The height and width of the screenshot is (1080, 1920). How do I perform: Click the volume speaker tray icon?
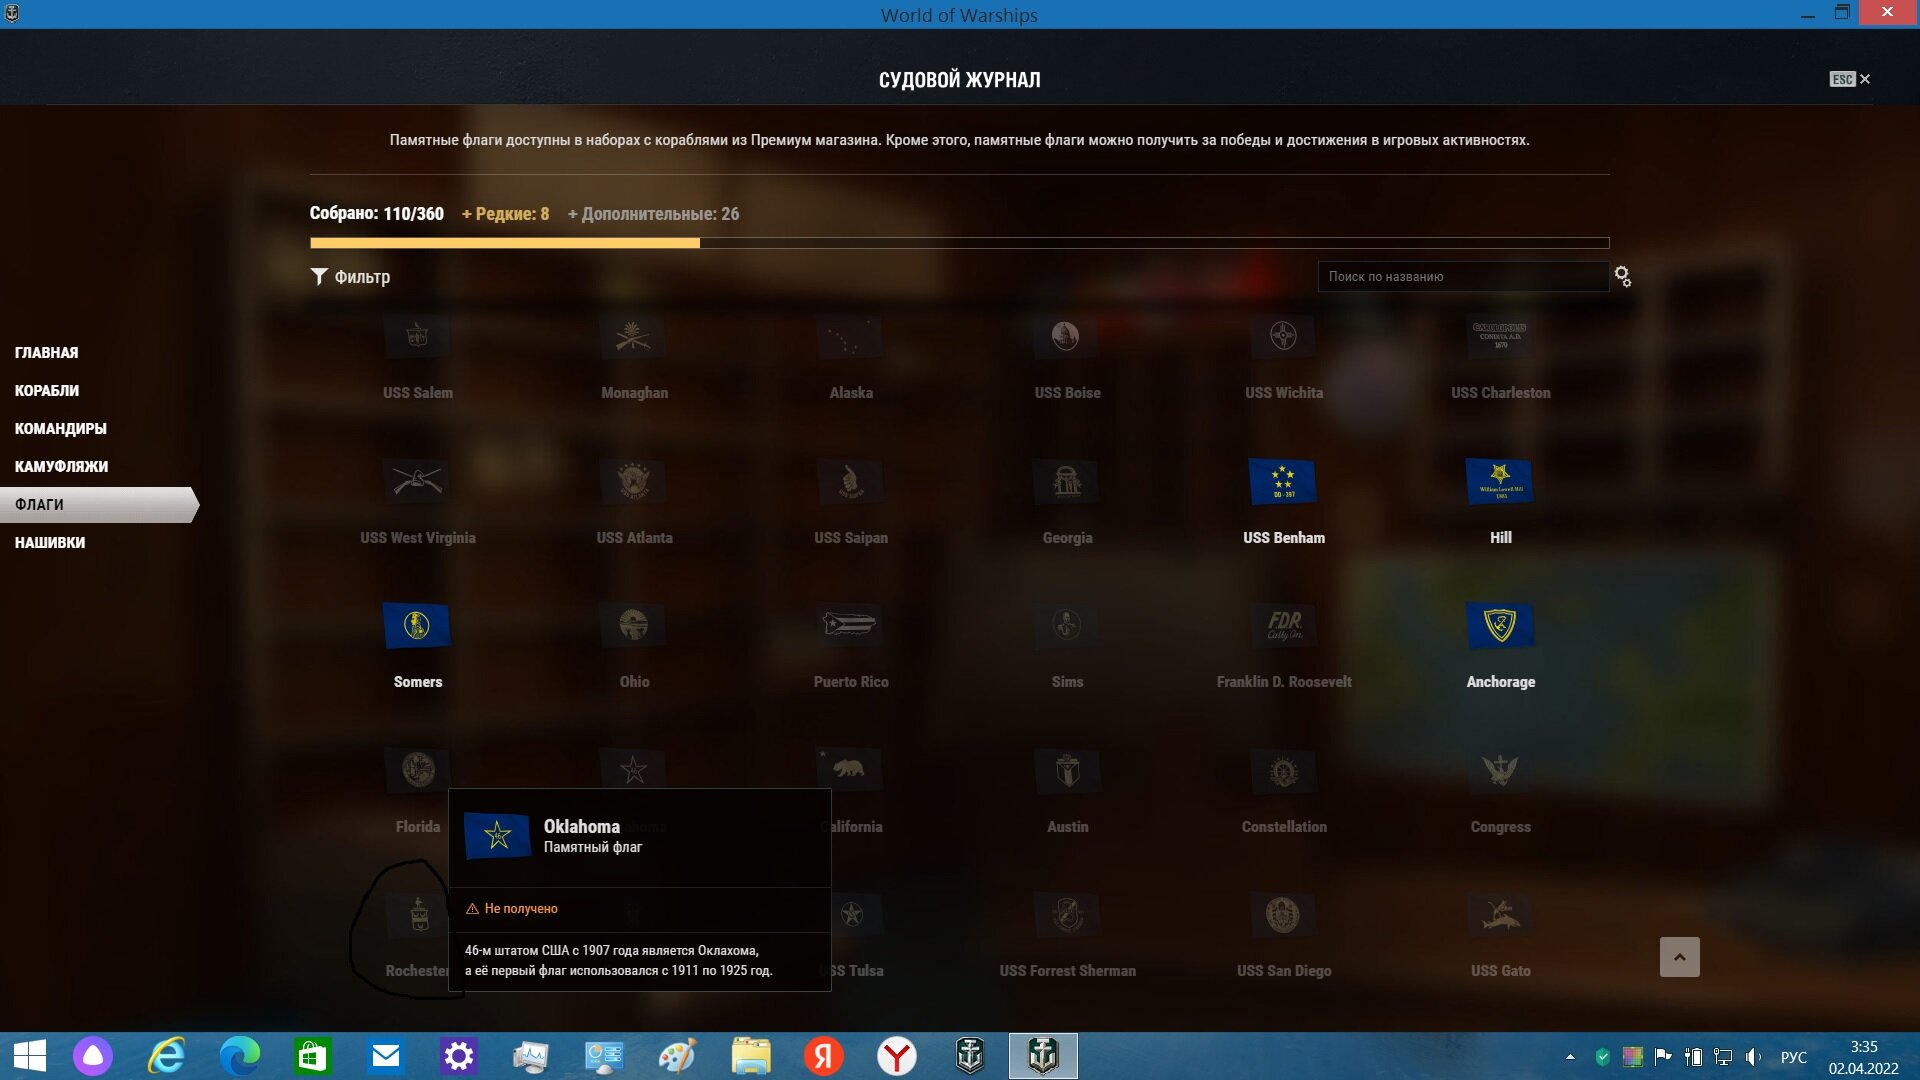[x=1752, y=1057]
